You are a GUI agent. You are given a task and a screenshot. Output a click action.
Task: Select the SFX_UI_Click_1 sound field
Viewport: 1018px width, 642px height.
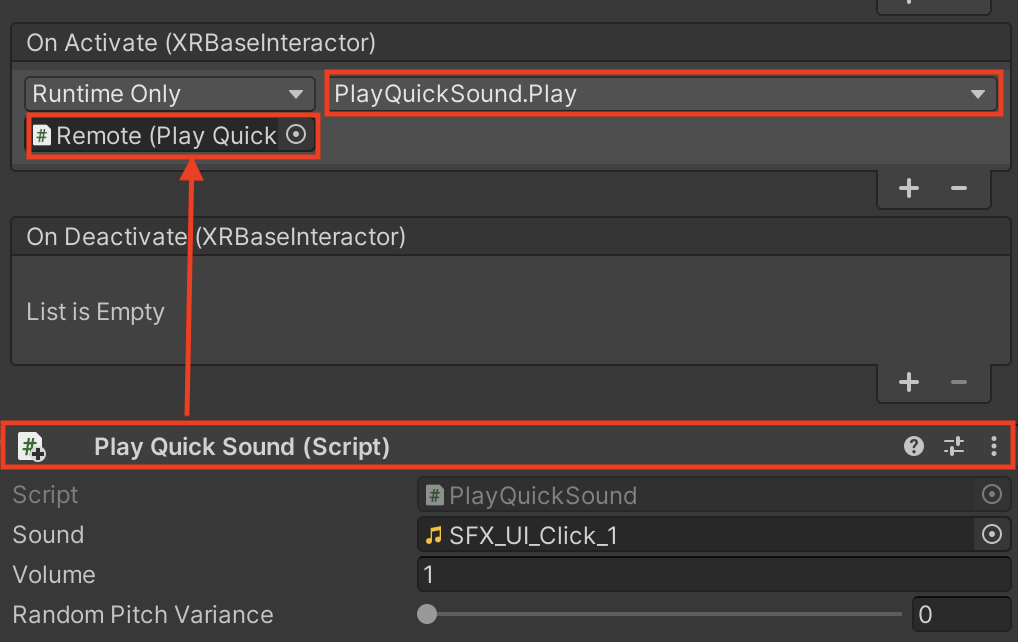[x=695, y=535]
